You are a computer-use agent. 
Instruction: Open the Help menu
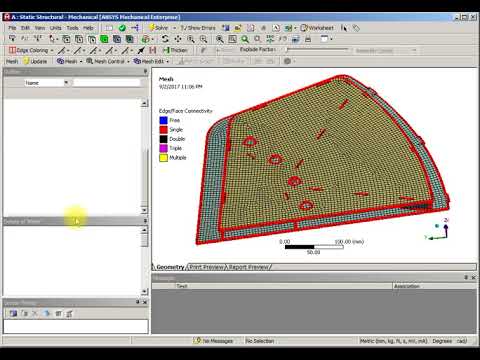point(88,28)
